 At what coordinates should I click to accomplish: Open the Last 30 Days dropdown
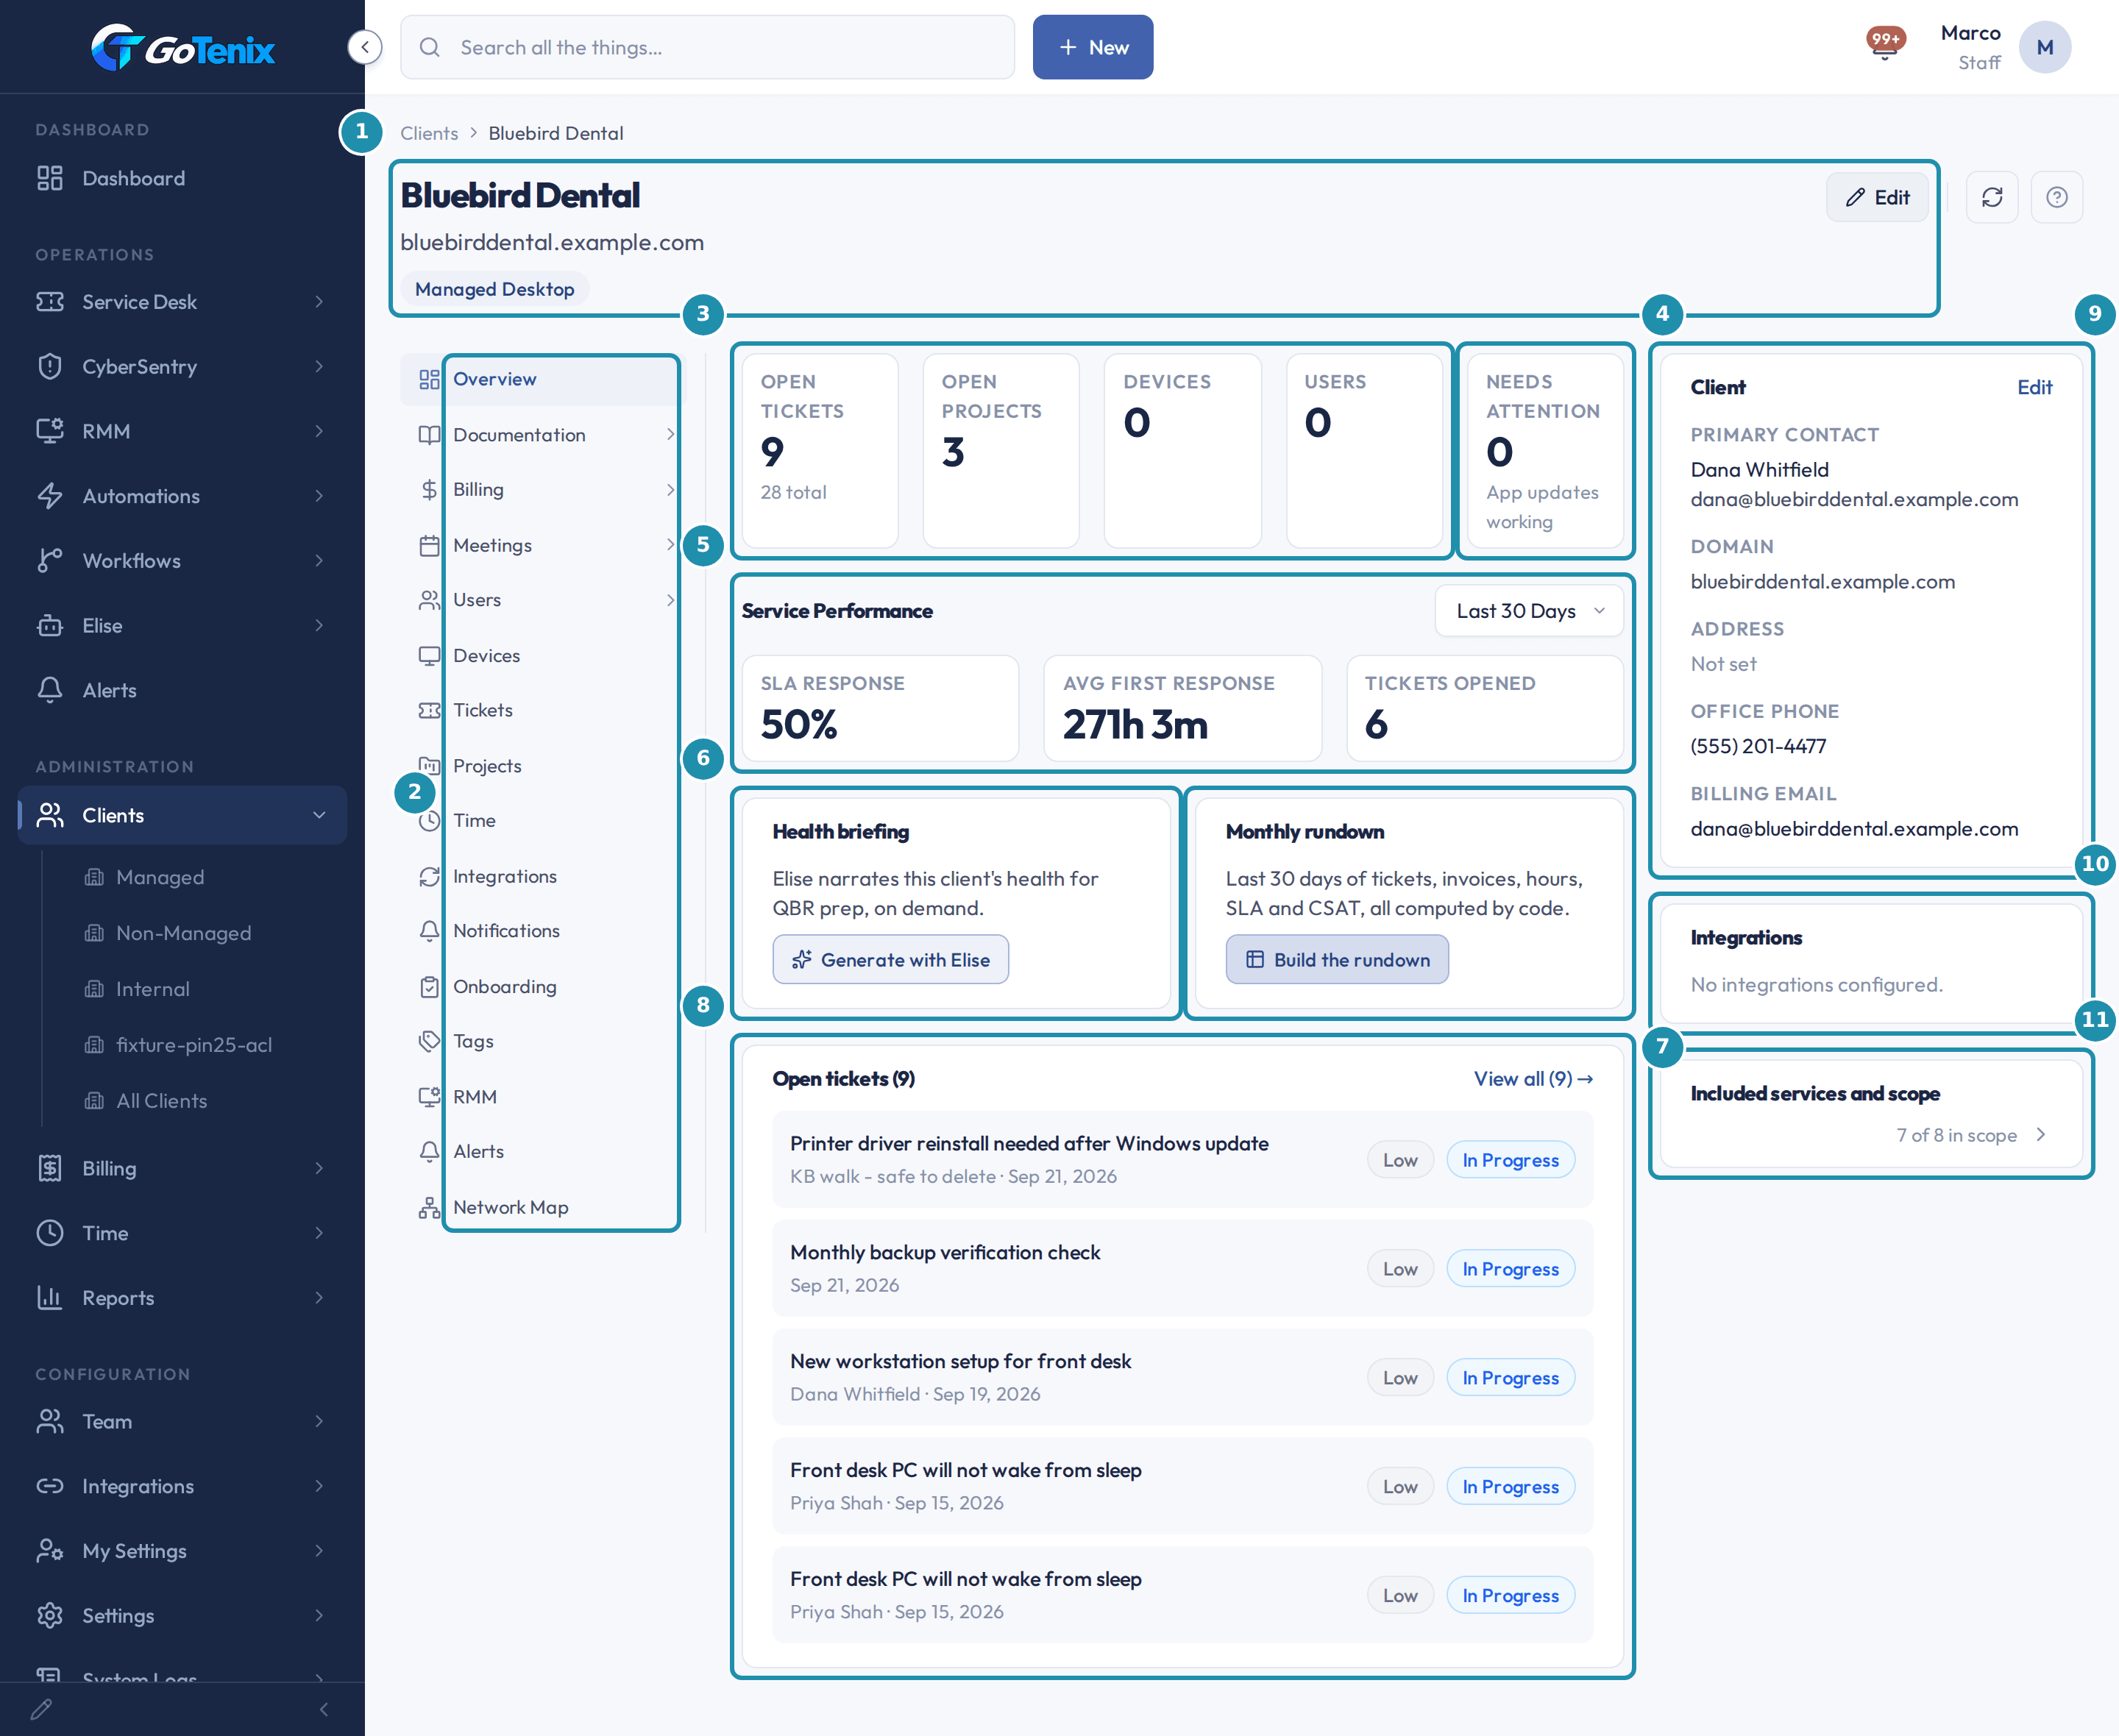1528,611
